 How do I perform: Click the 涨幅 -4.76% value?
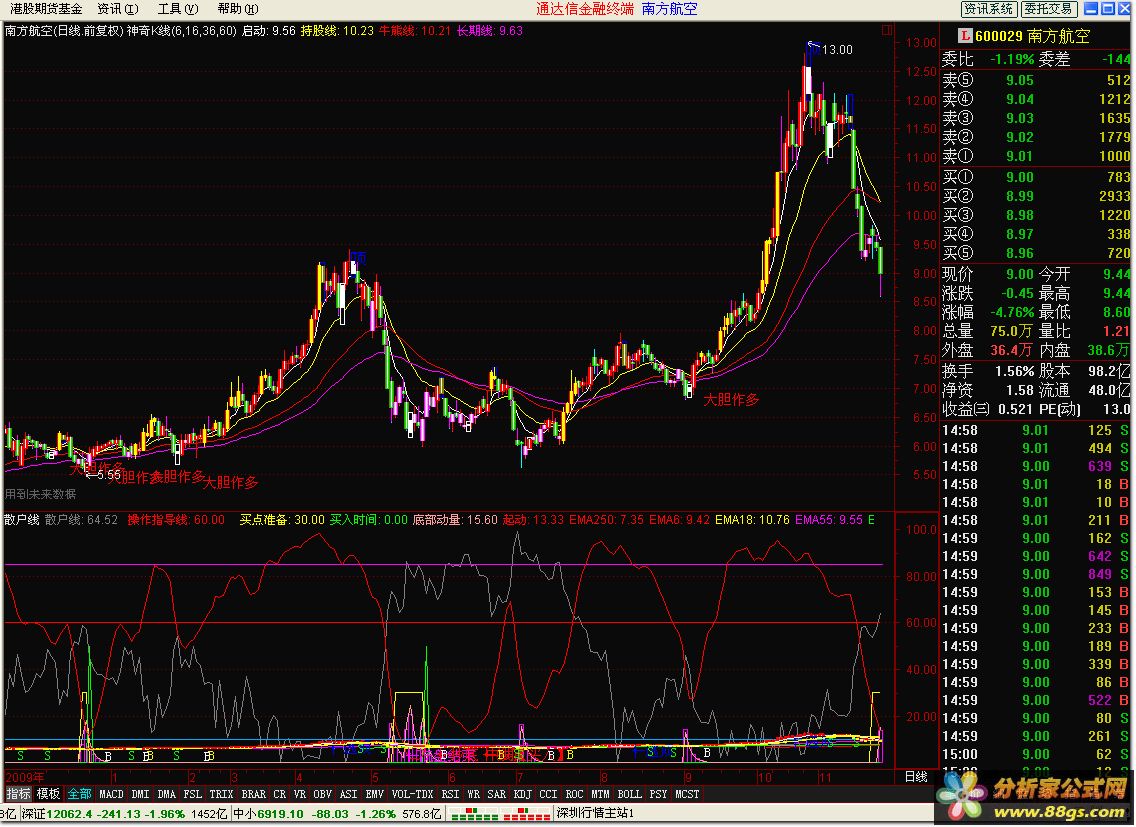coord(1012,312)
